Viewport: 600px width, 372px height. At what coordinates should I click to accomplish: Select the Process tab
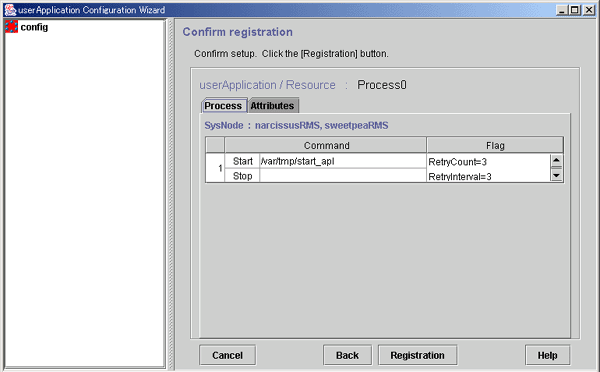(x=223, y=106)
